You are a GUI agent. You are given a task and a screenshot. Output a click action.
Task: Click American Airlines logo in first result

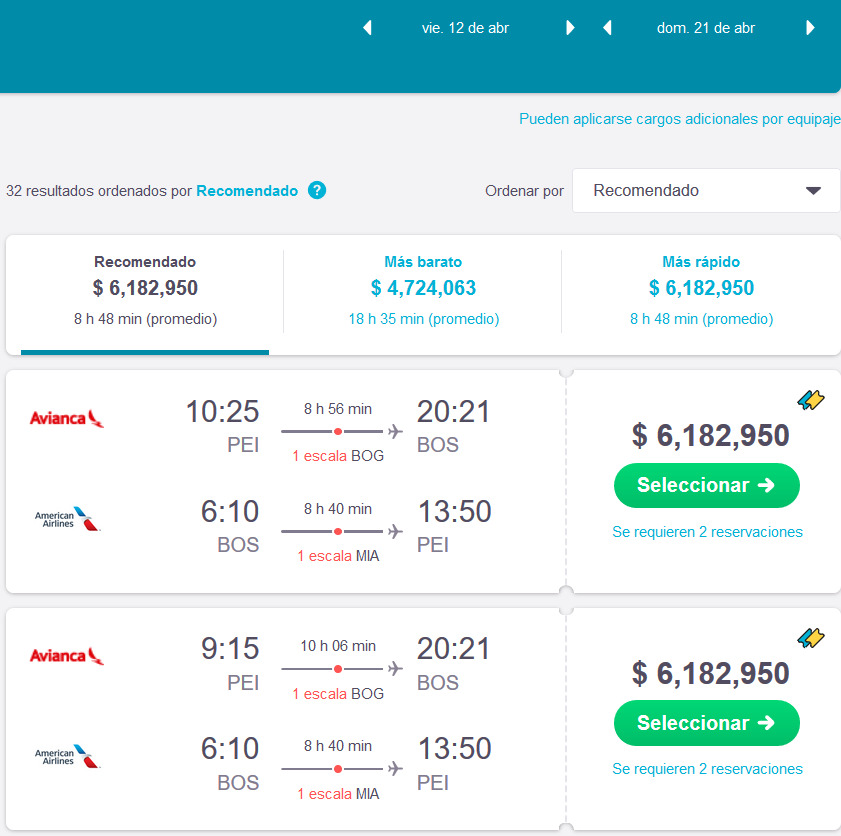click(x=67, y=519)
